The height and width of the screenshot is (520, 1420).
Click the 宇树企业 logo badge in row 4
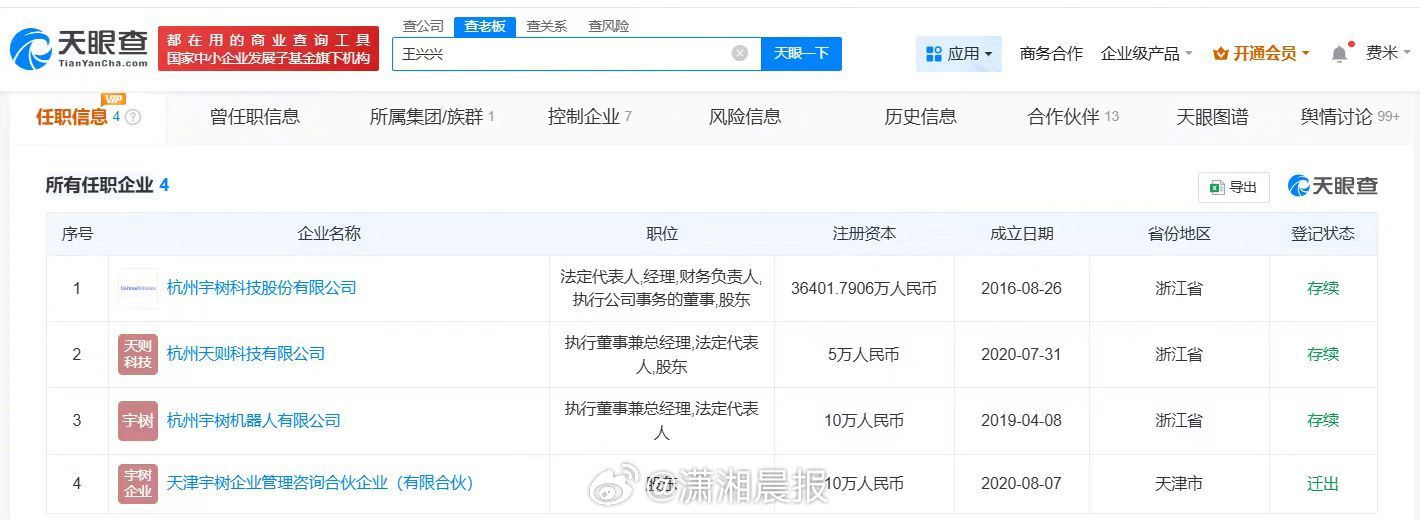point(138,484)
